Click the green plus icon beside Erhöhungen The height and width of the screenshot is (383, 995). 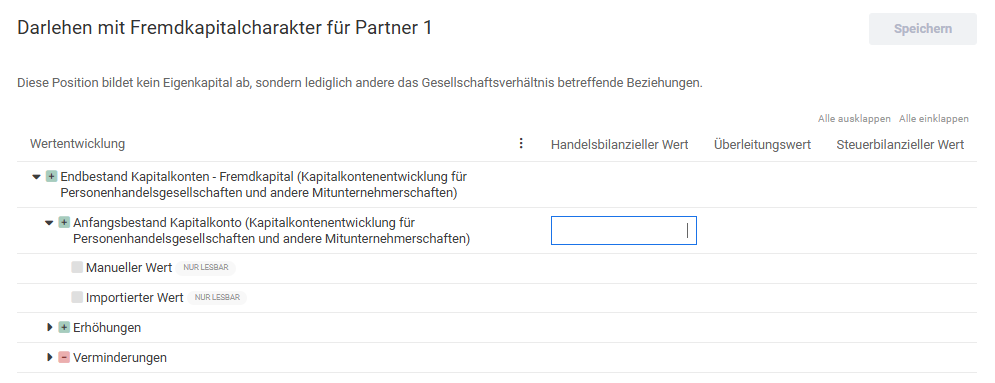click(x=64, y=327)
